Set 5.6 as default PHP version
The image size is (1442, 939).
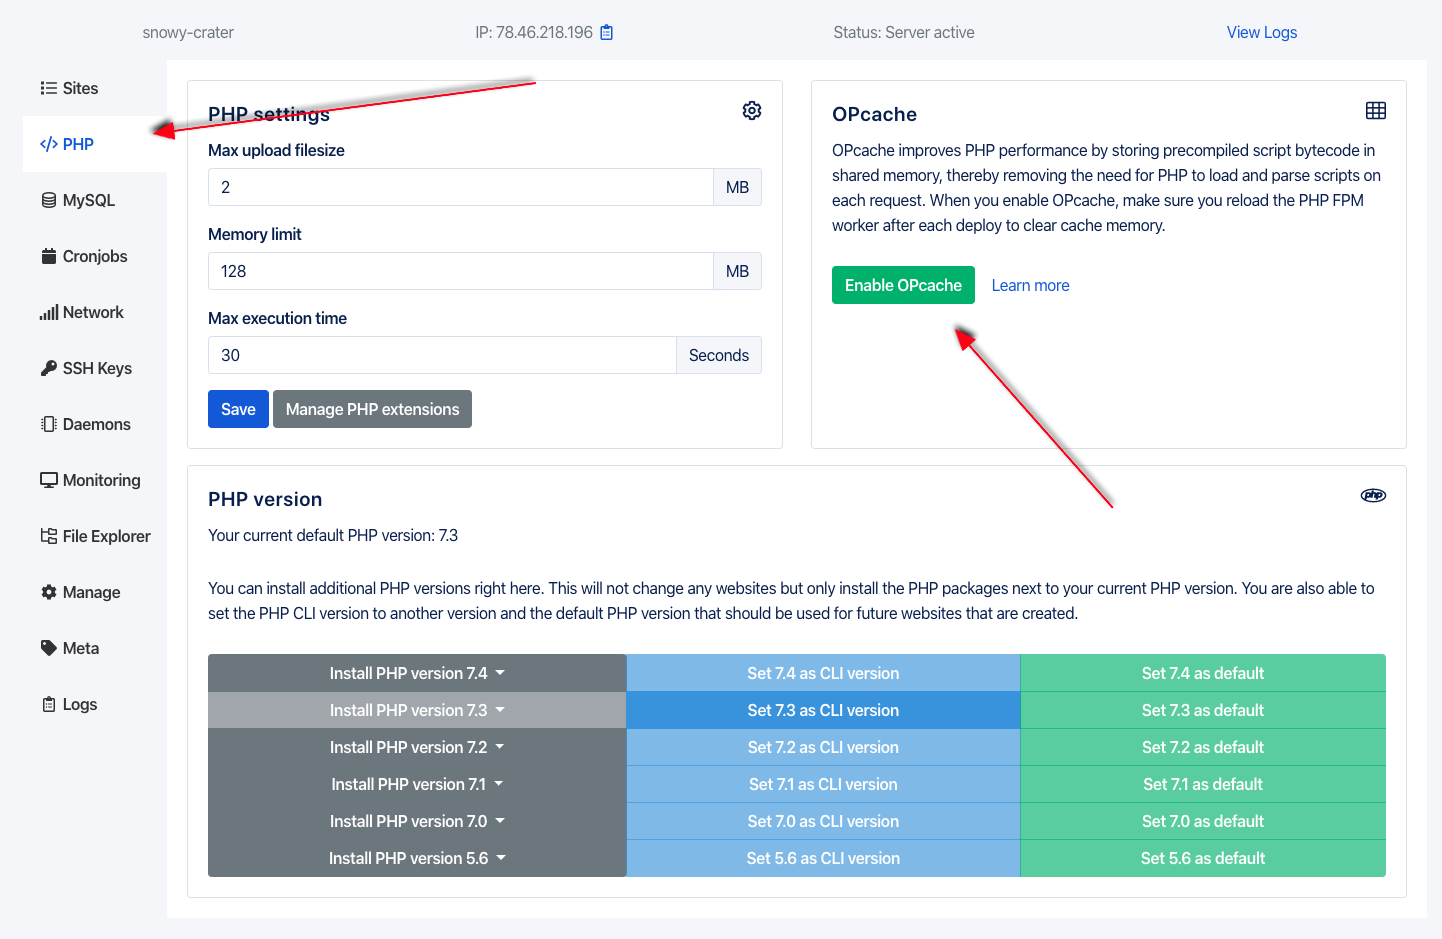click(x=1203, y=858)
